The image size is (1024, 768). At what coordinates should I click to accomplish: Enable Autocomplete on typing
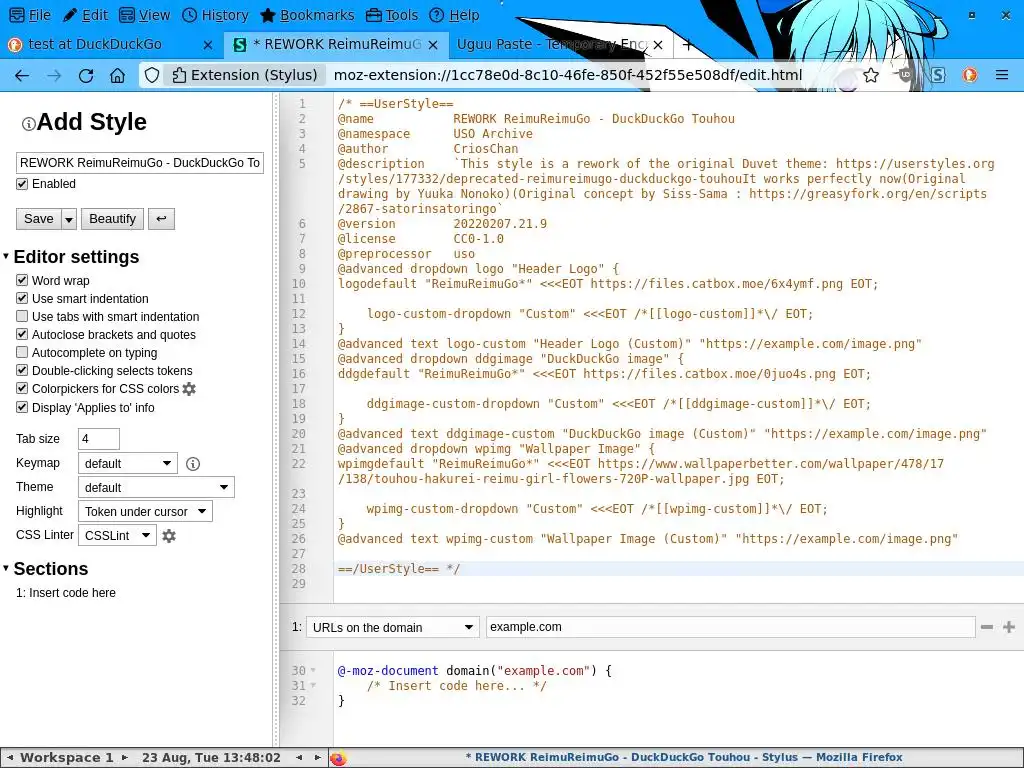coord(22,353)
